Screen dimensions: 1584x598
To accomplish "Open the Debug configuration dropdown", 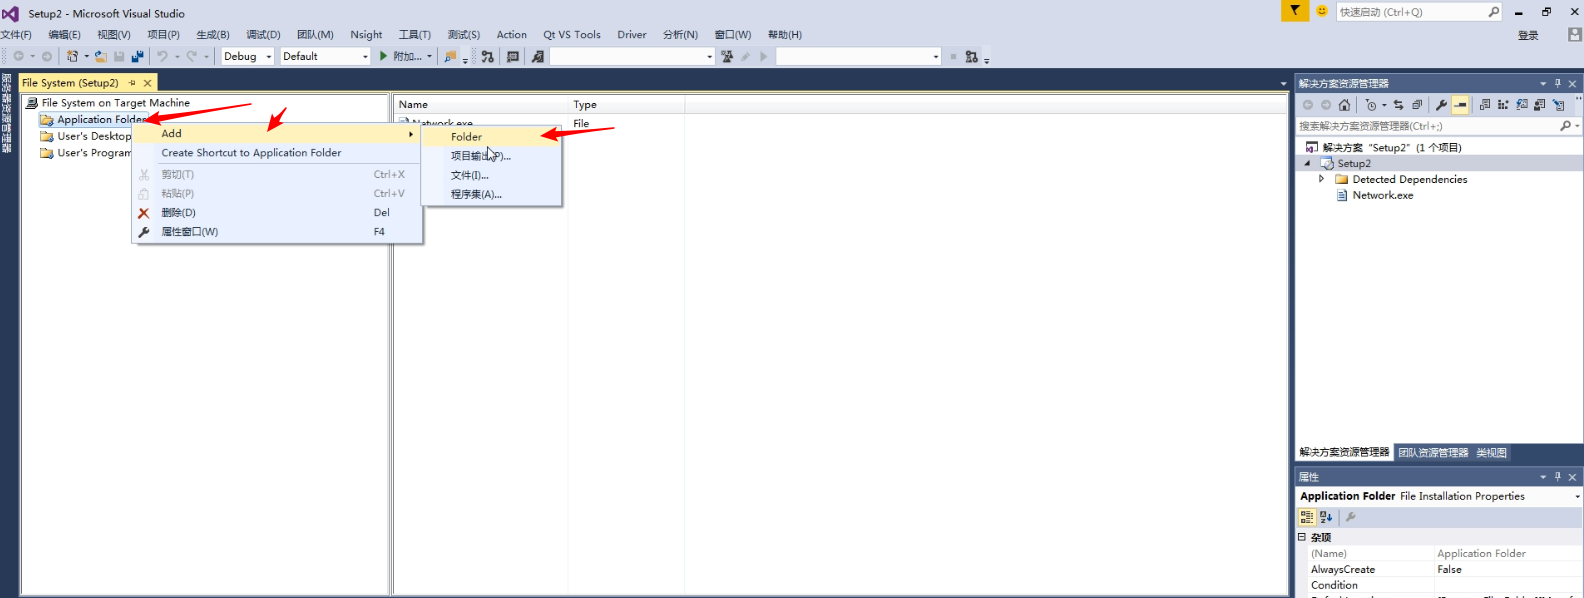I will pyautogui.click(x=247, y=57).
